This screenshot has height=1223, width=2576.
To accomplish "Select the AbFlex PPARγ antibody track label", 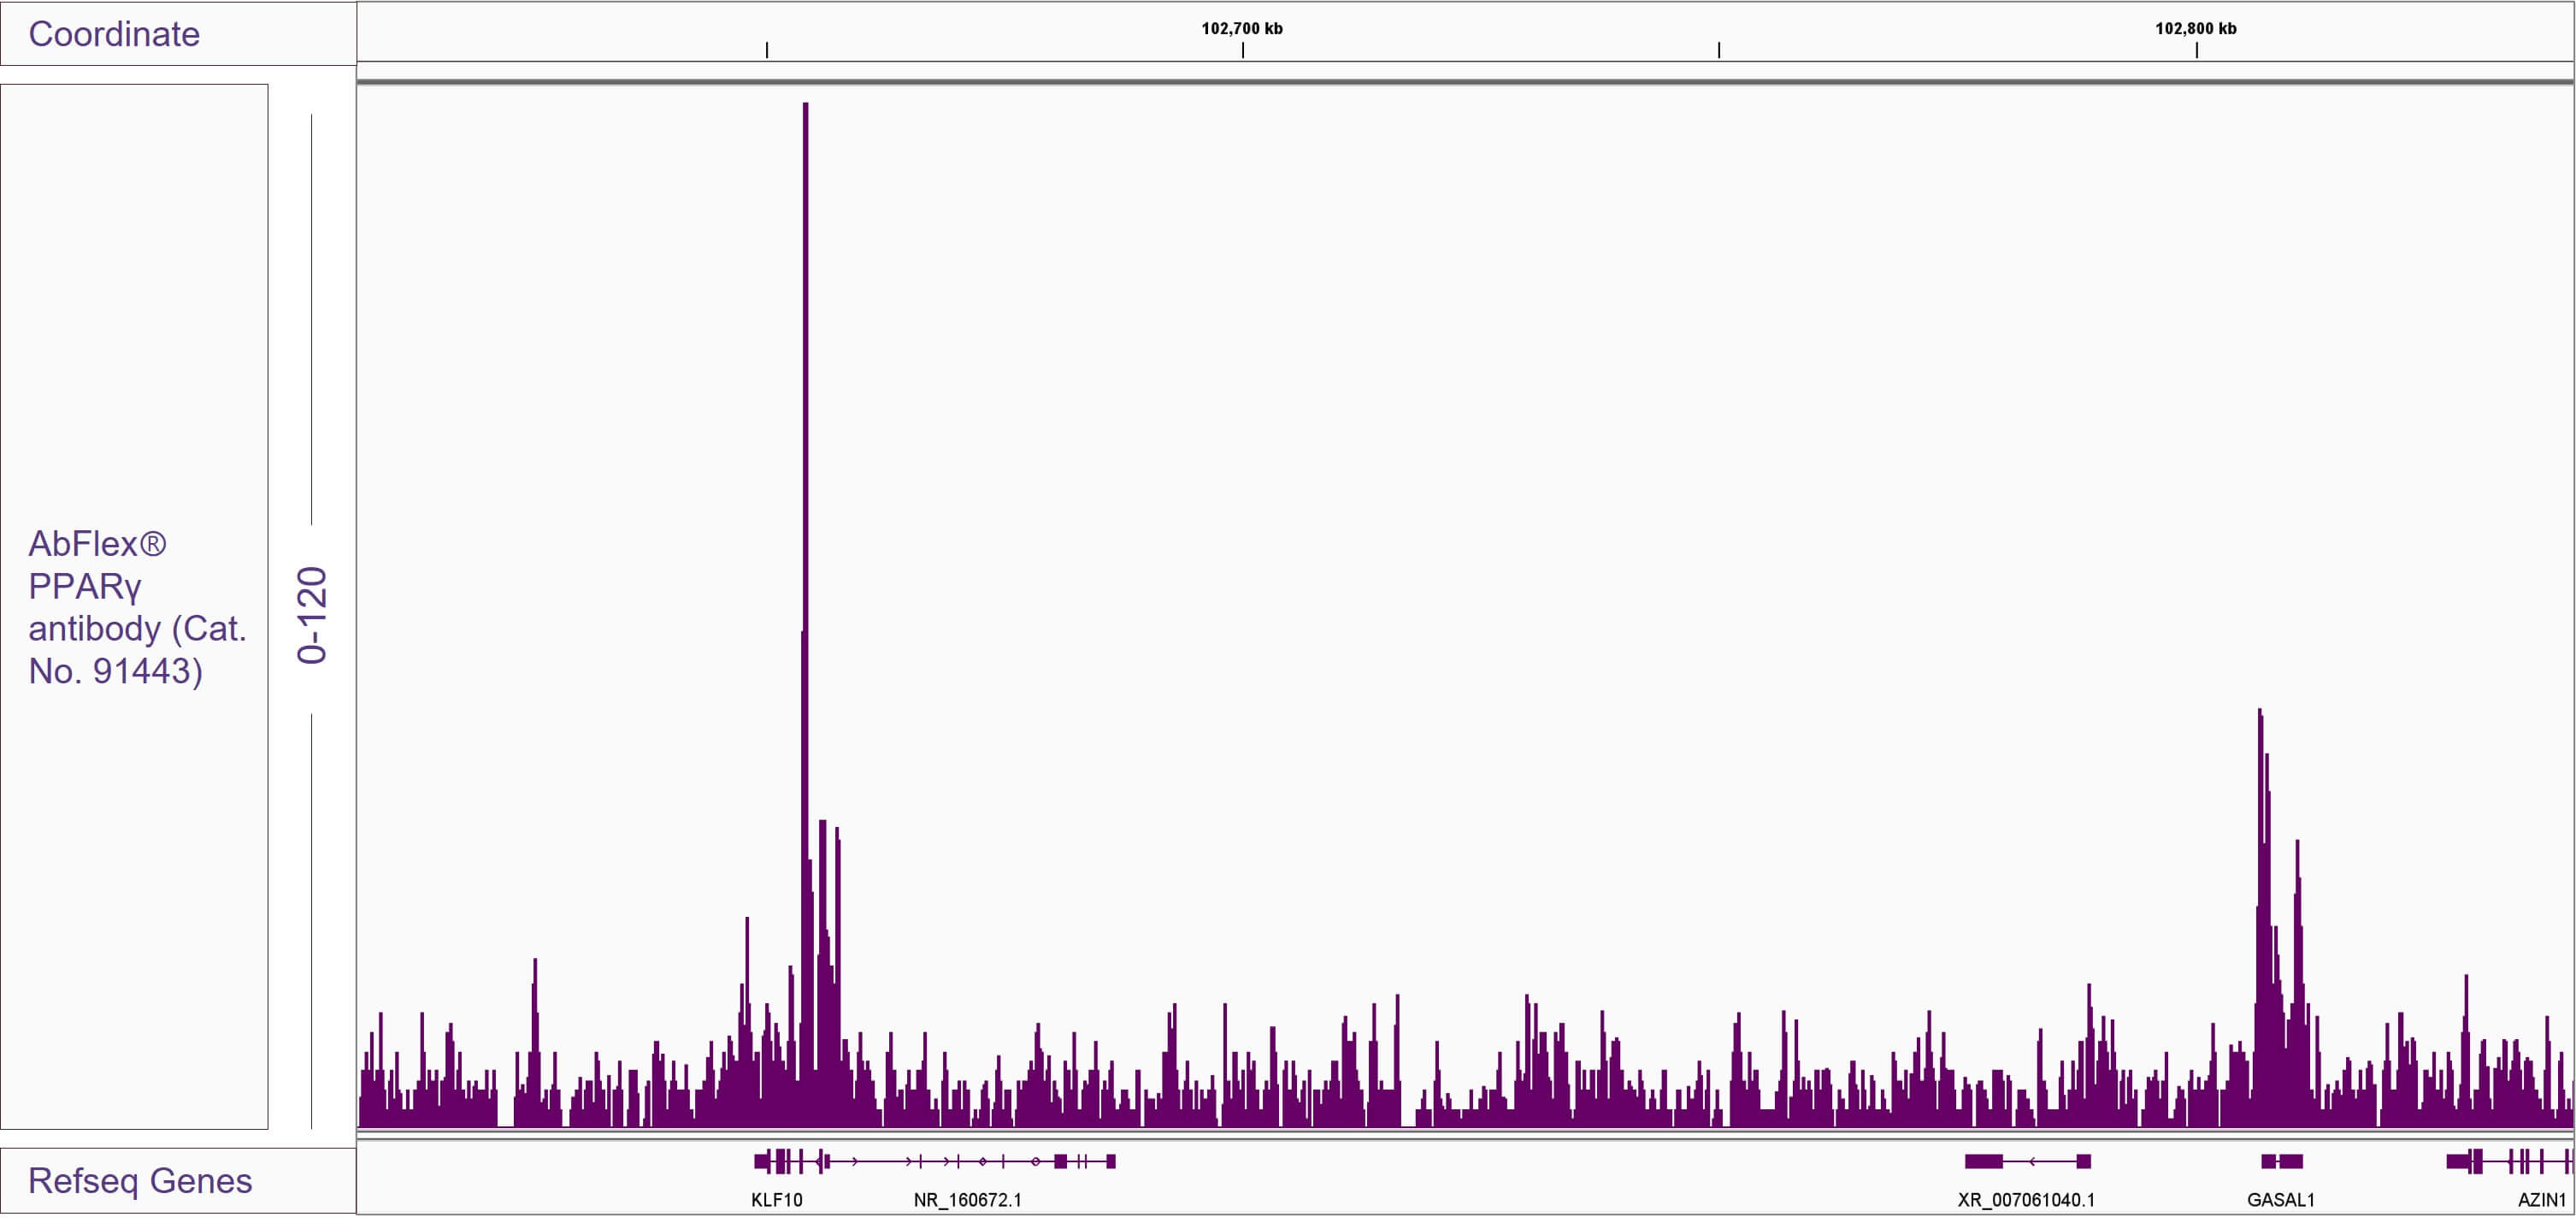I will pos(137,607).
